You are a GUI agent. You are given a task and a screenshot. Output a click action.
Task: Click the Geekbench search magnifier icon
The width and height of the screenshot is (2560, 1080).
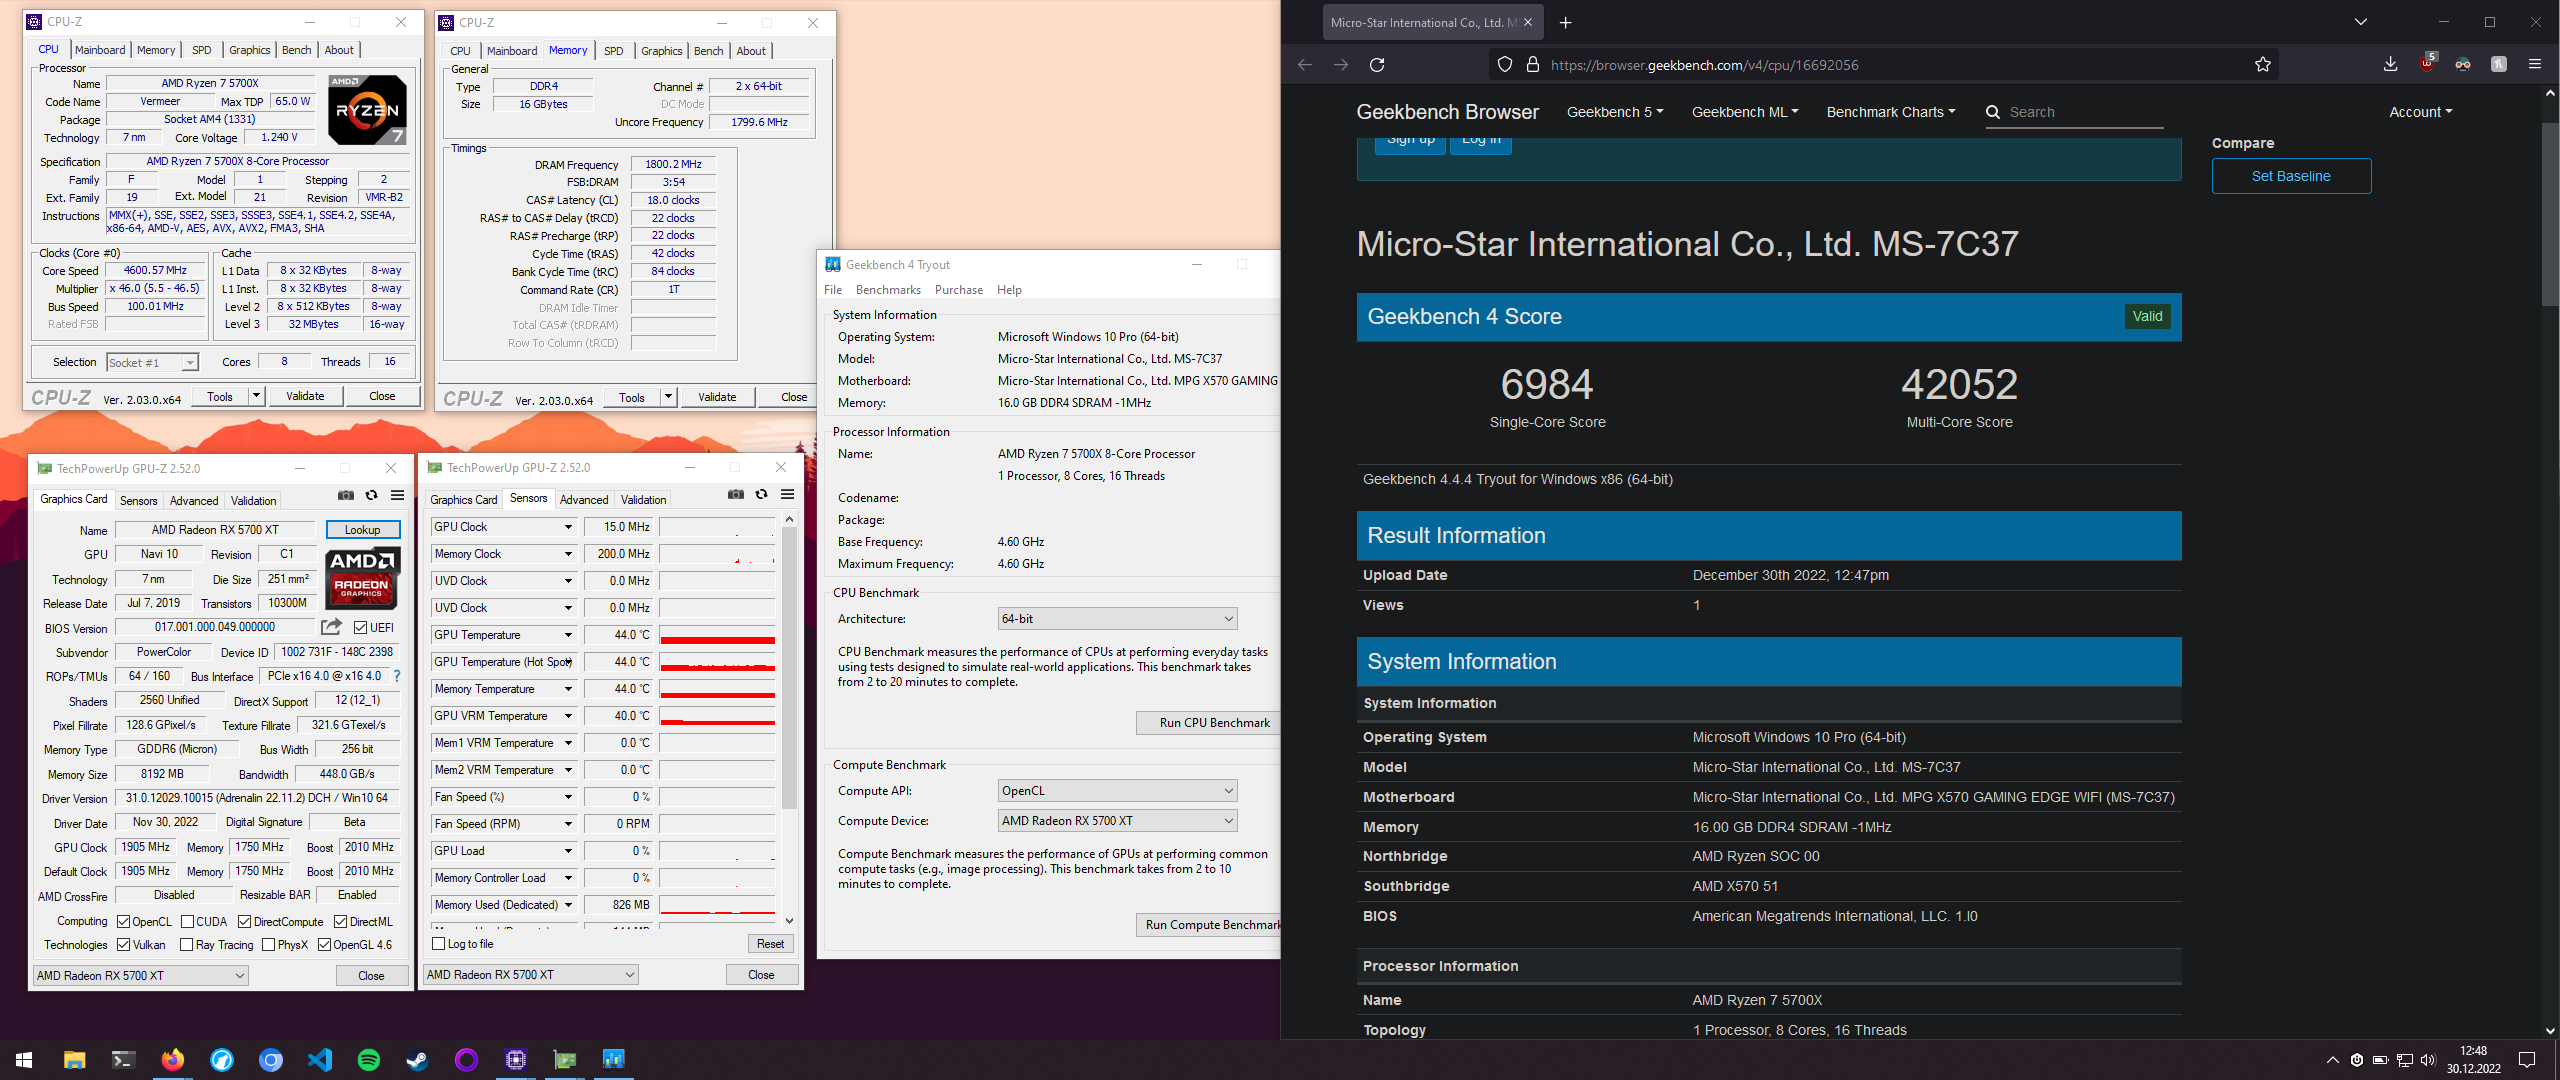(1993, 112)
